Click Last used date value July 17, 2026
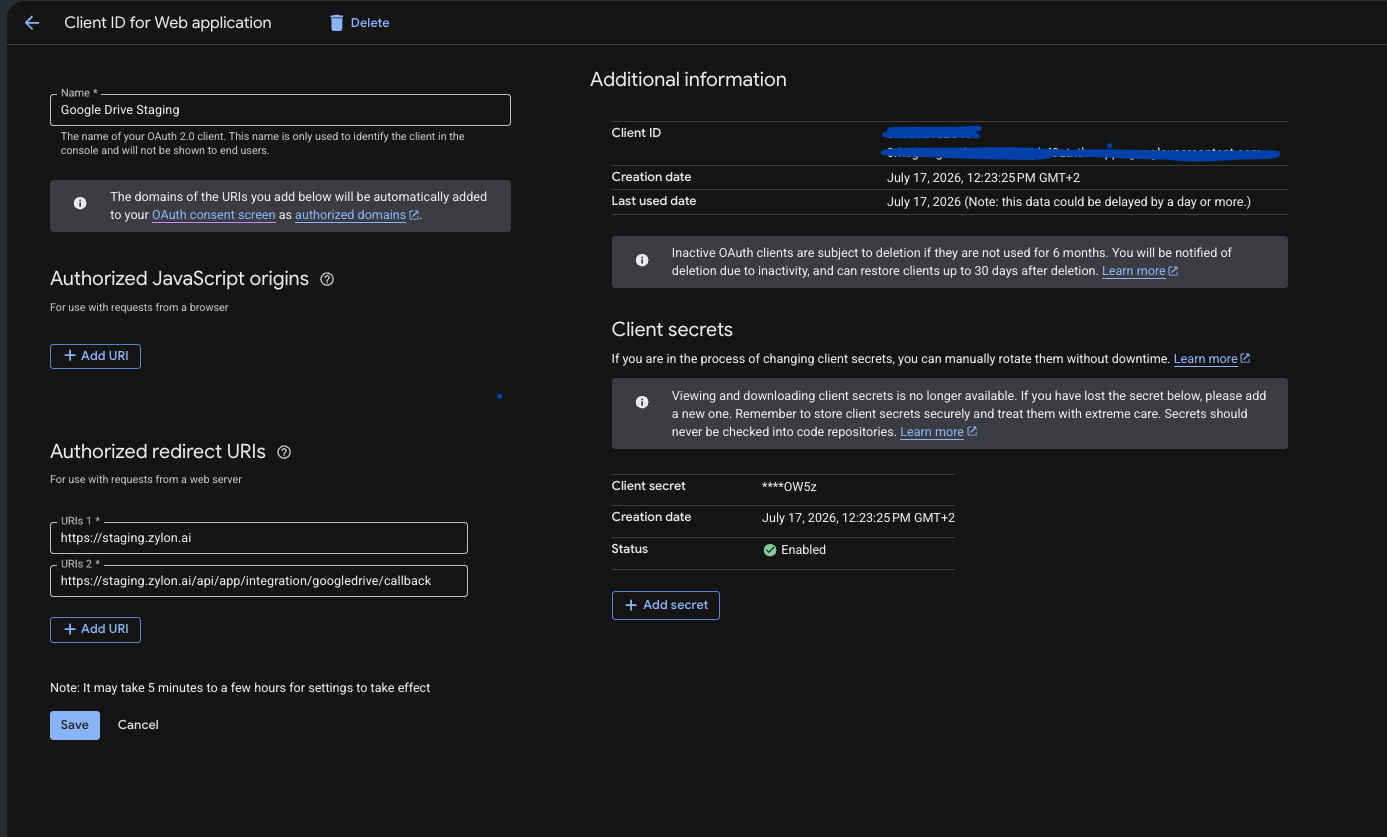Viewport: 1387px width, 837px height. (x=1068, y=202)
